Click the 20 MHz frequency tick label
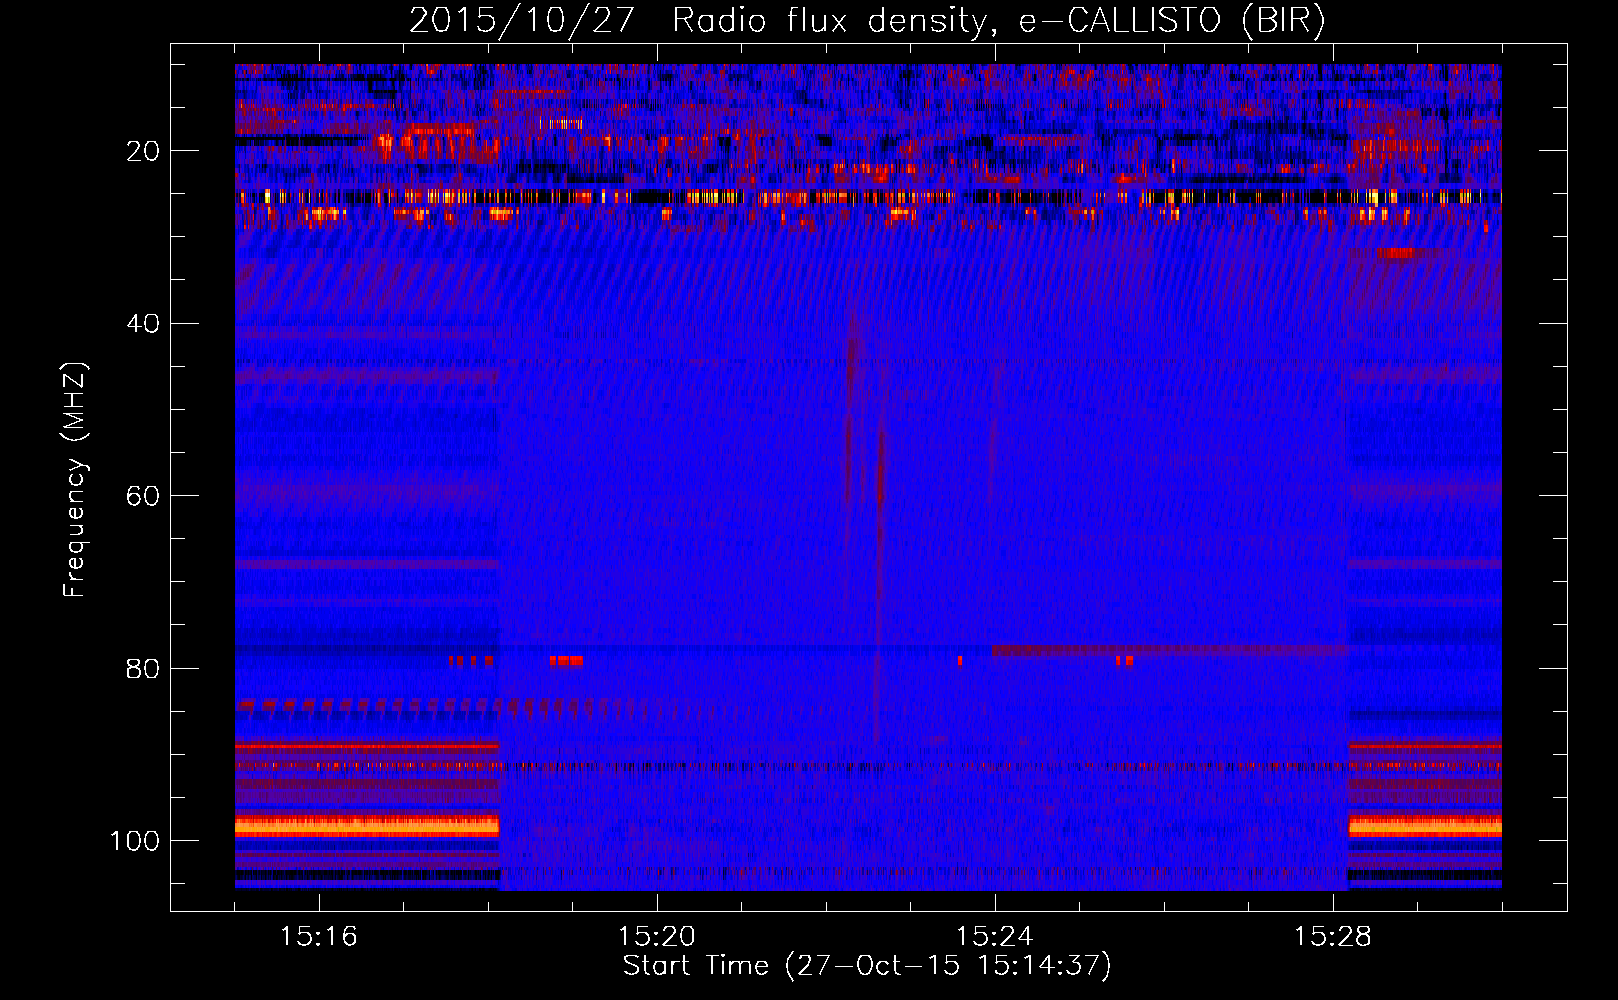Viewport: 1618px width, 1000px height. pyautogui.click(x=143, y=151)
